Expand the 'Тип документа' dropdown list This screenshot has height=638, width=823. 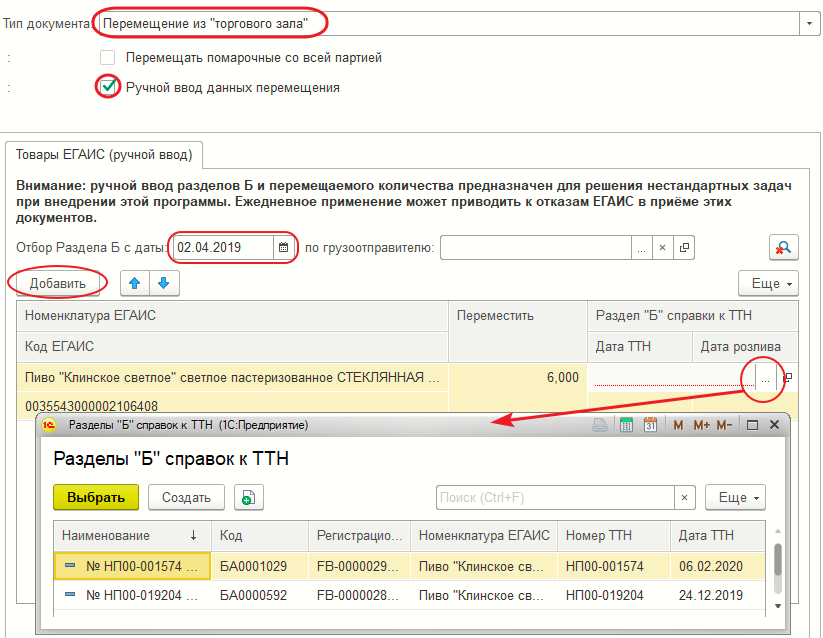tap(806, 22)
